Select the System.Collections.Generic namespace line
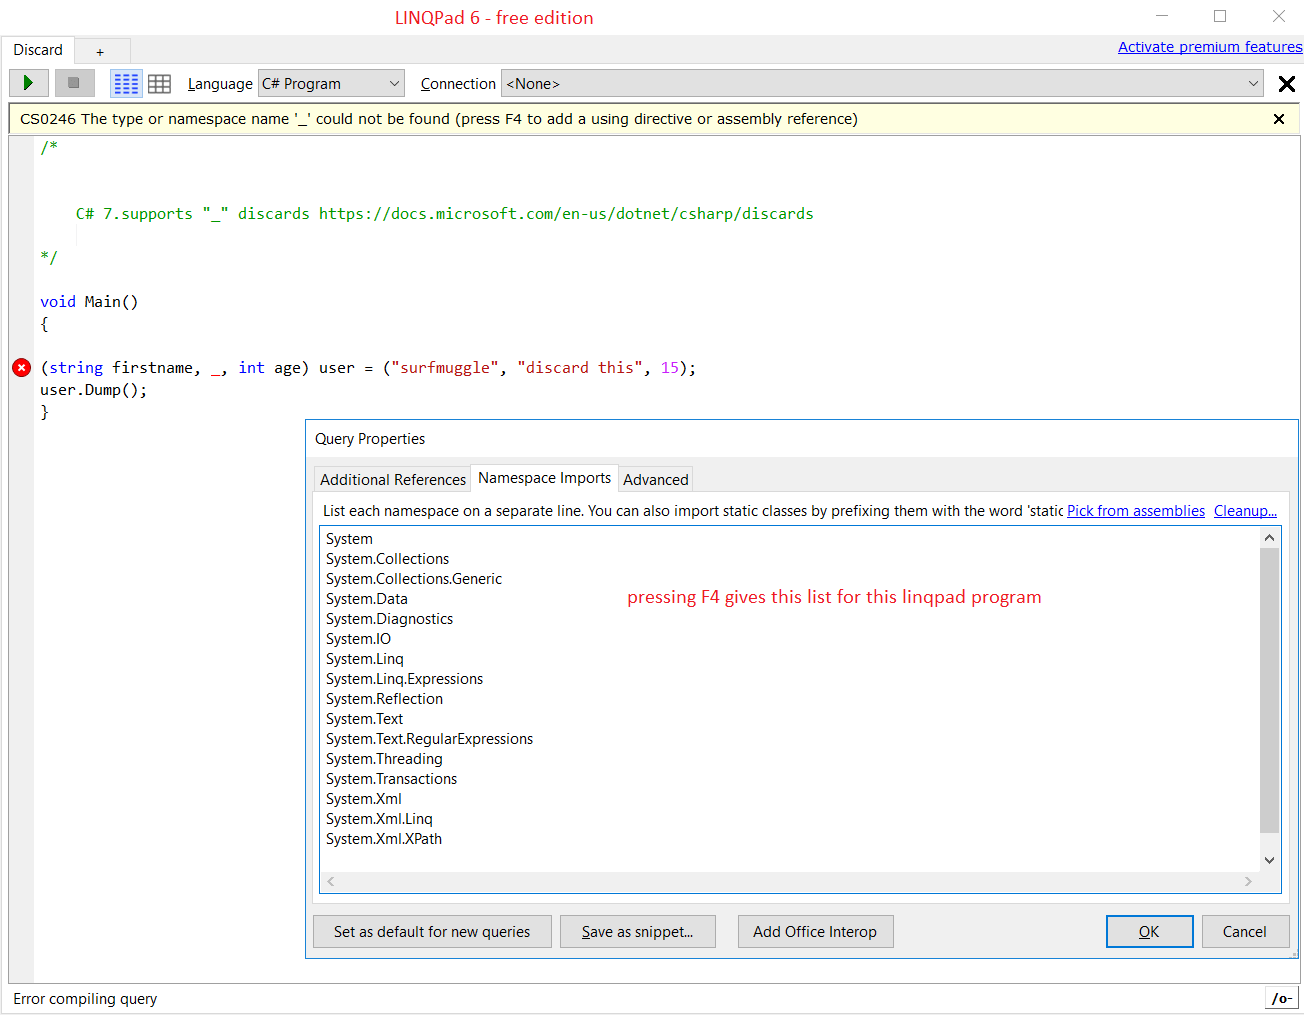This screenshot has width=1304, height=1015. click(414, 579)
